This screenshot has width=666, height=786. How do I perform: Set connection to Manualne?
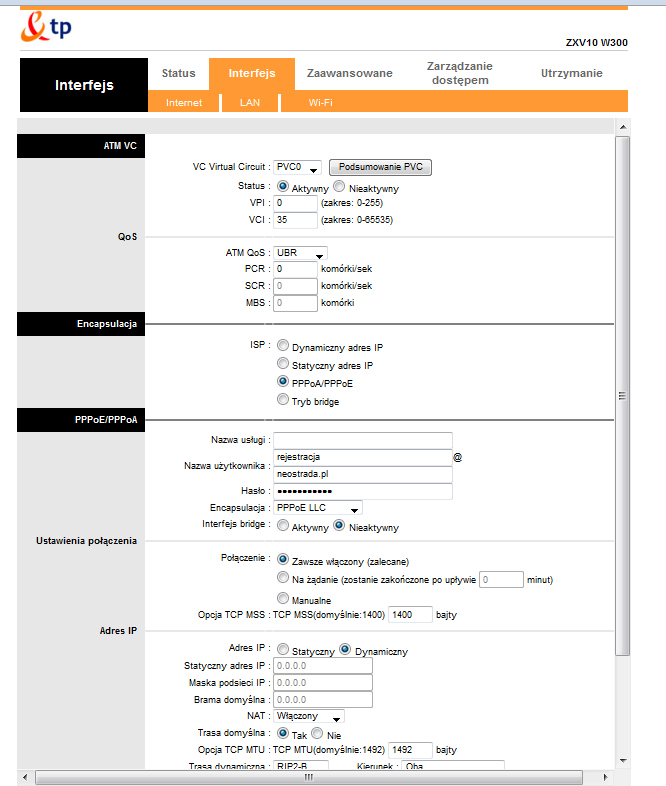283,598
